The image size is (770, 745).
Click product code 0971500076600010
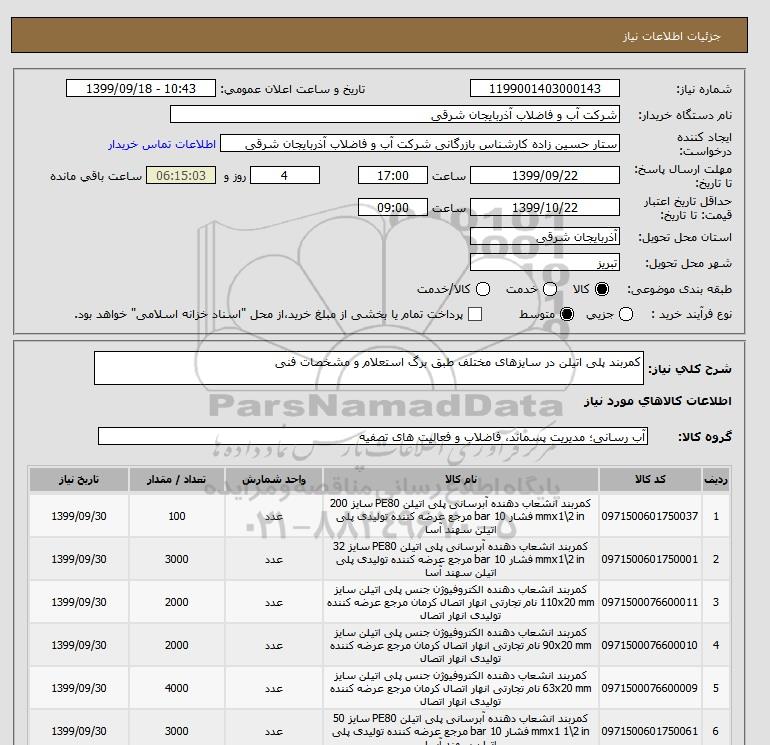(x=650, y=645)
